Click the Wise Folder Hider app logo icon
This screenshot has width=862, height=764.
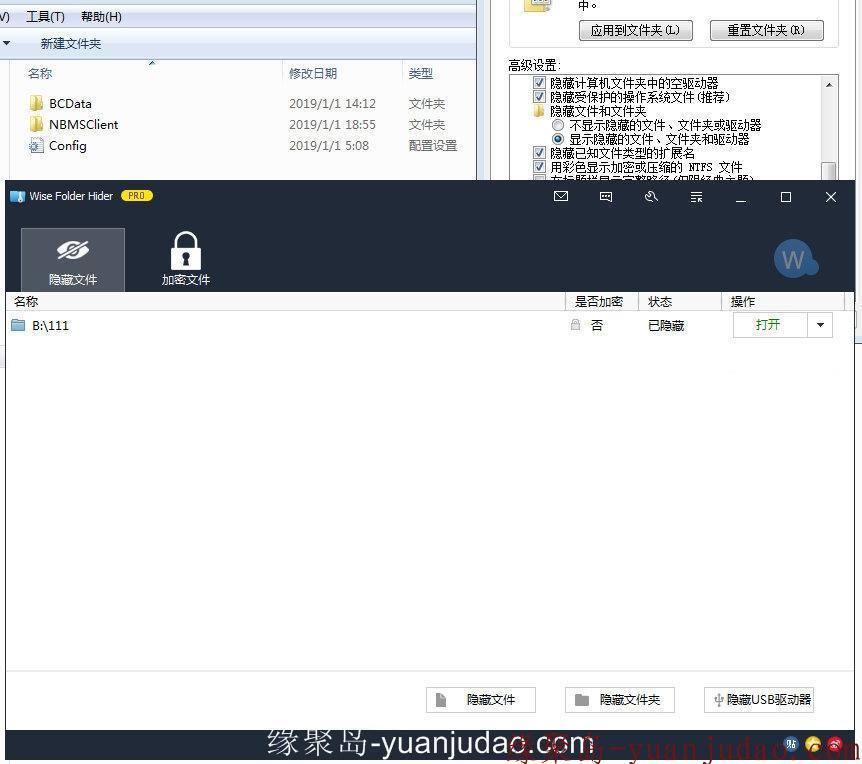tap(18, 196)
